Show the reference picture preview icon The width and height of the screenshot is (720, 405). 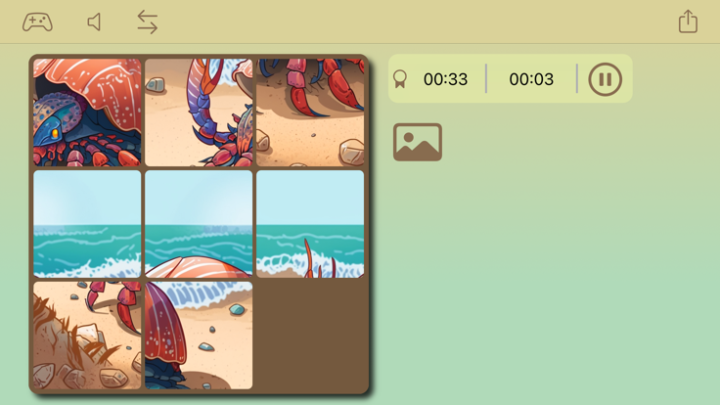click(x=417, y=142)
